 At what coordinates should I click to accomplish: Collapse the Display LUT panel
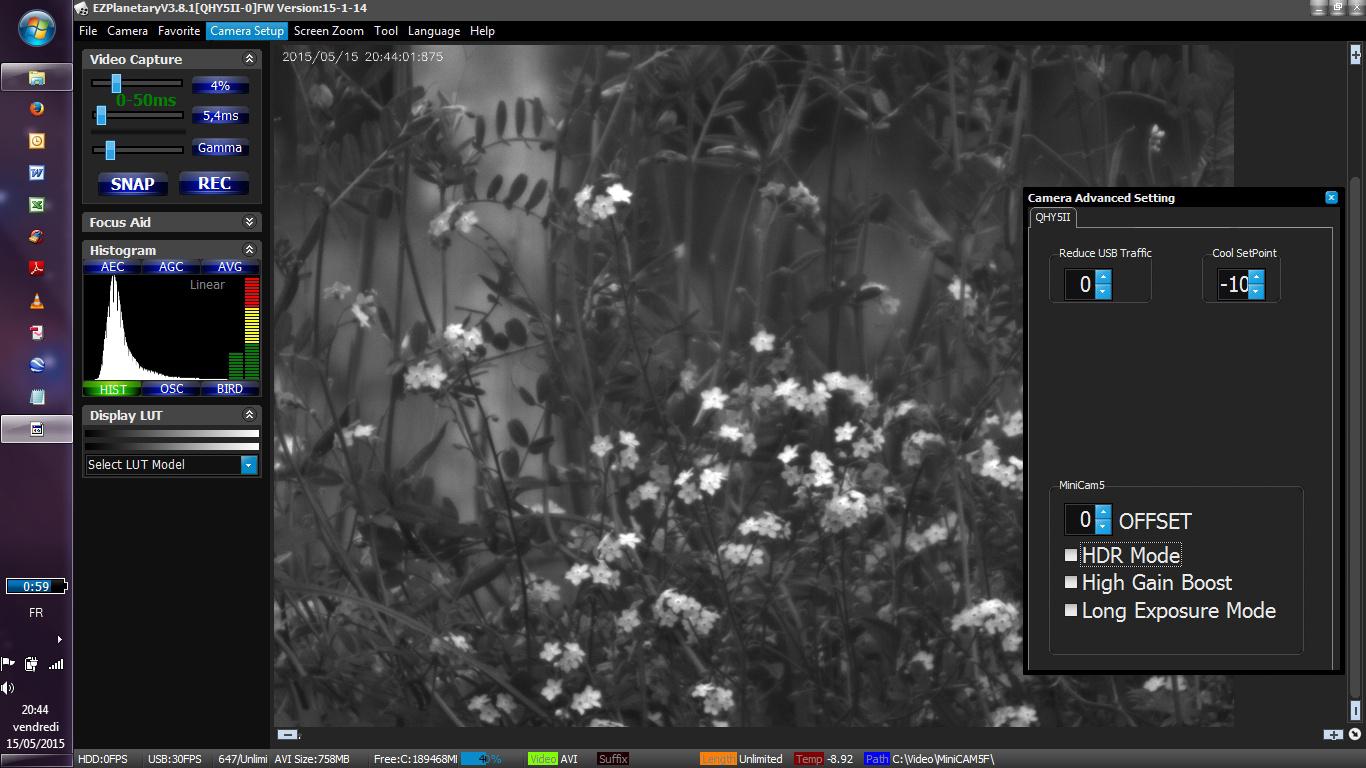(x=249, y=415)
